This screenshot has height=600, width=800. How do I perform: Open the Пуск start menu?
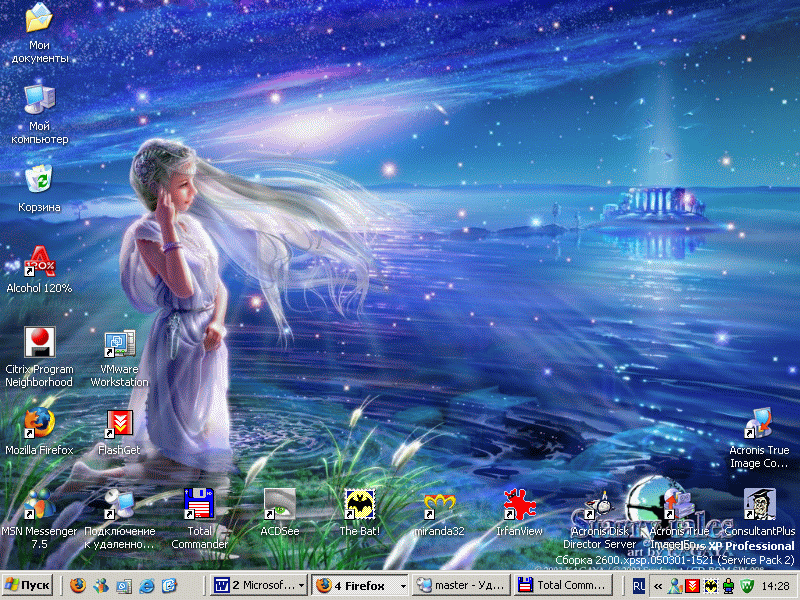point(28,585)
